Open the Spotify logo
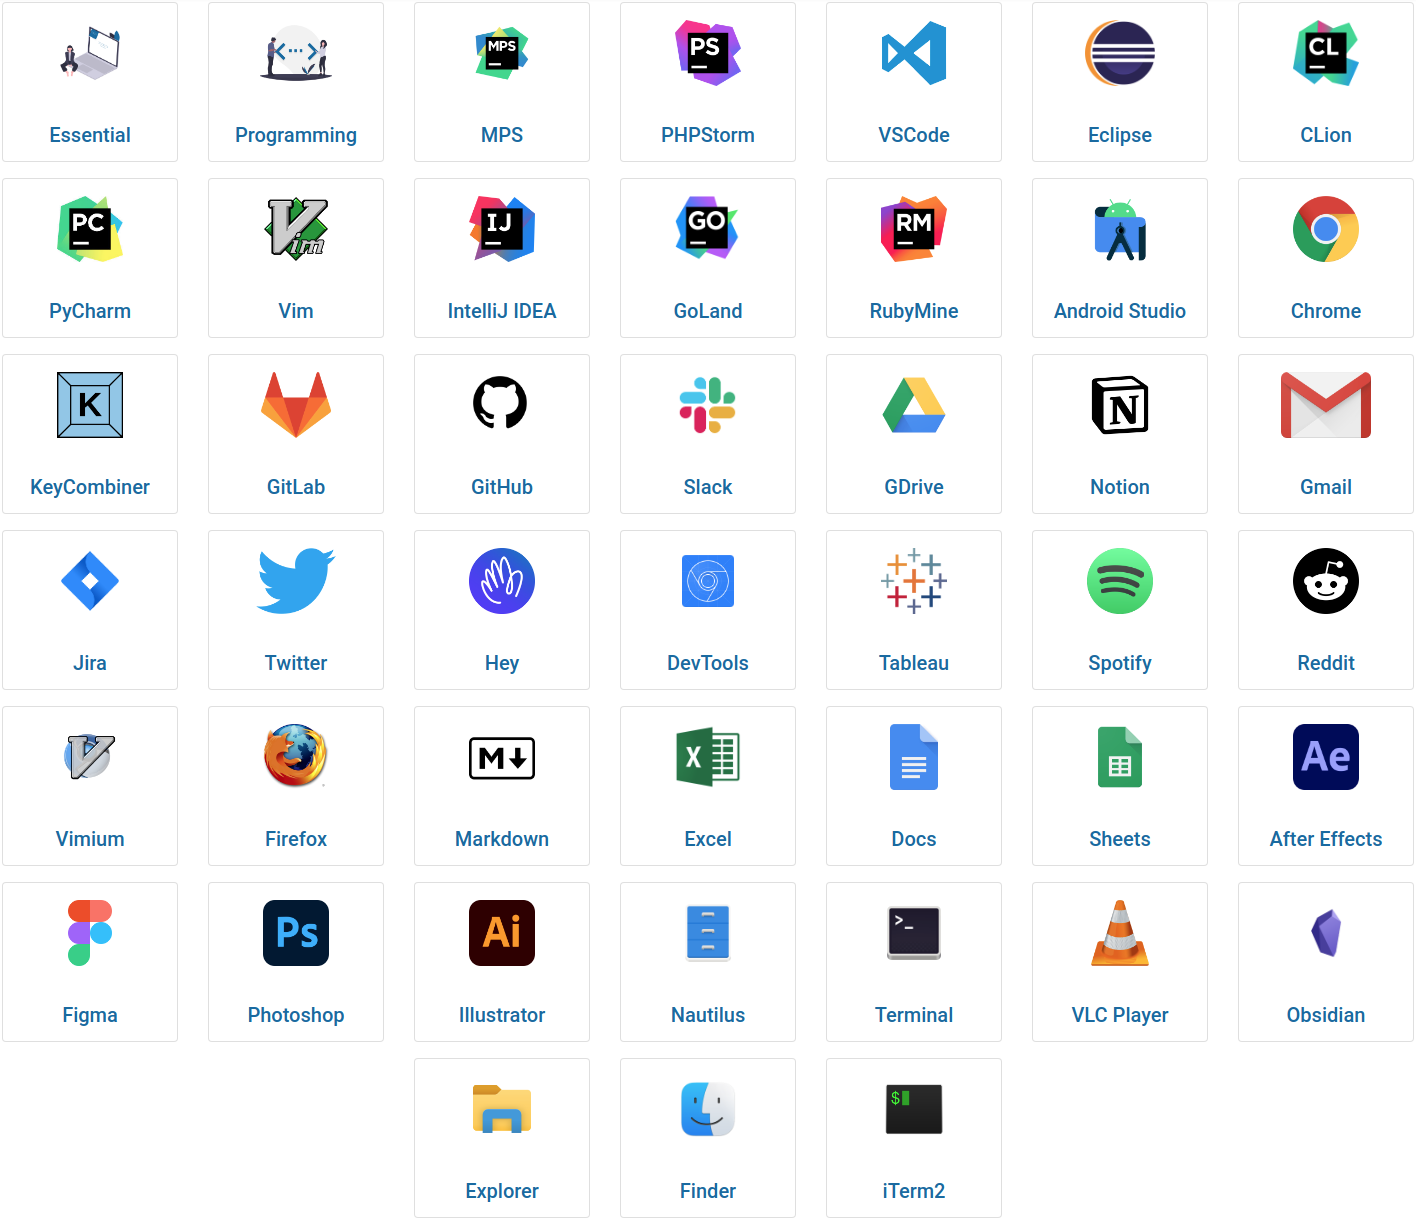Viewport: 1416px width, 1221px height. click(x=1120, y=581)
